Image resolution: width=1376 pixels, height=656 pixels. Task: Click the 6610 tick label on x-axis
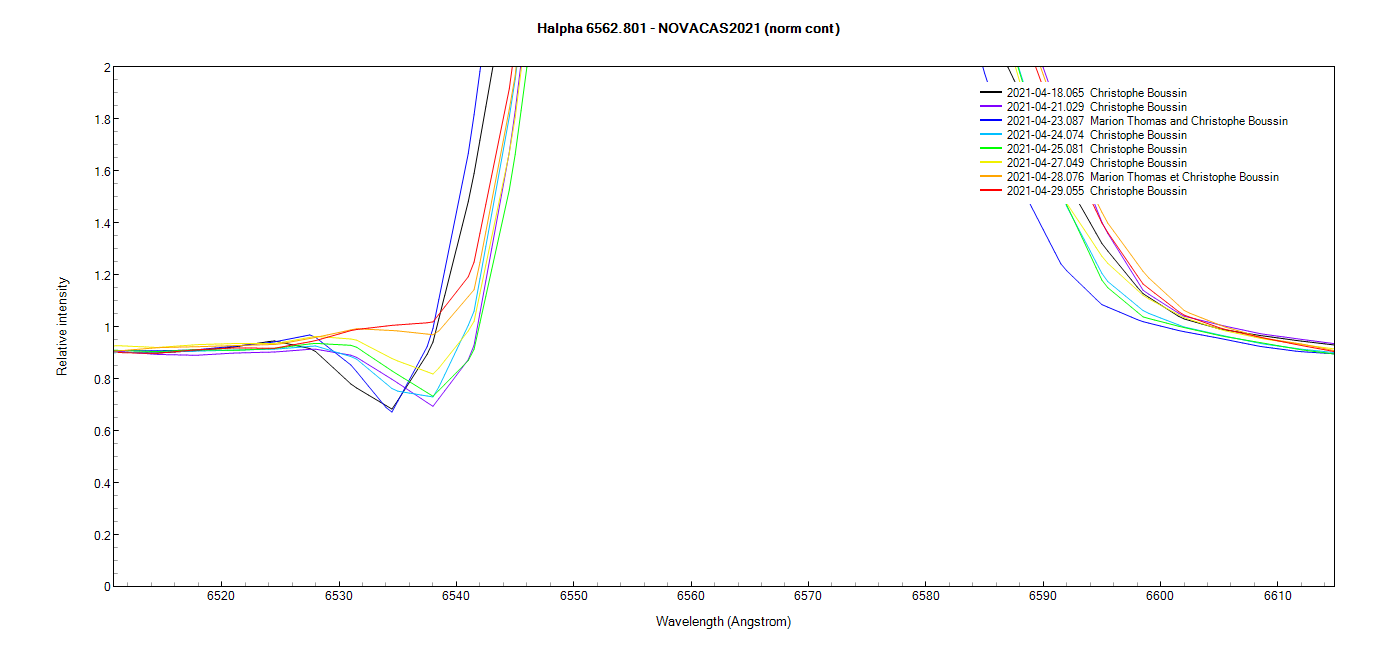[1277, 596]
